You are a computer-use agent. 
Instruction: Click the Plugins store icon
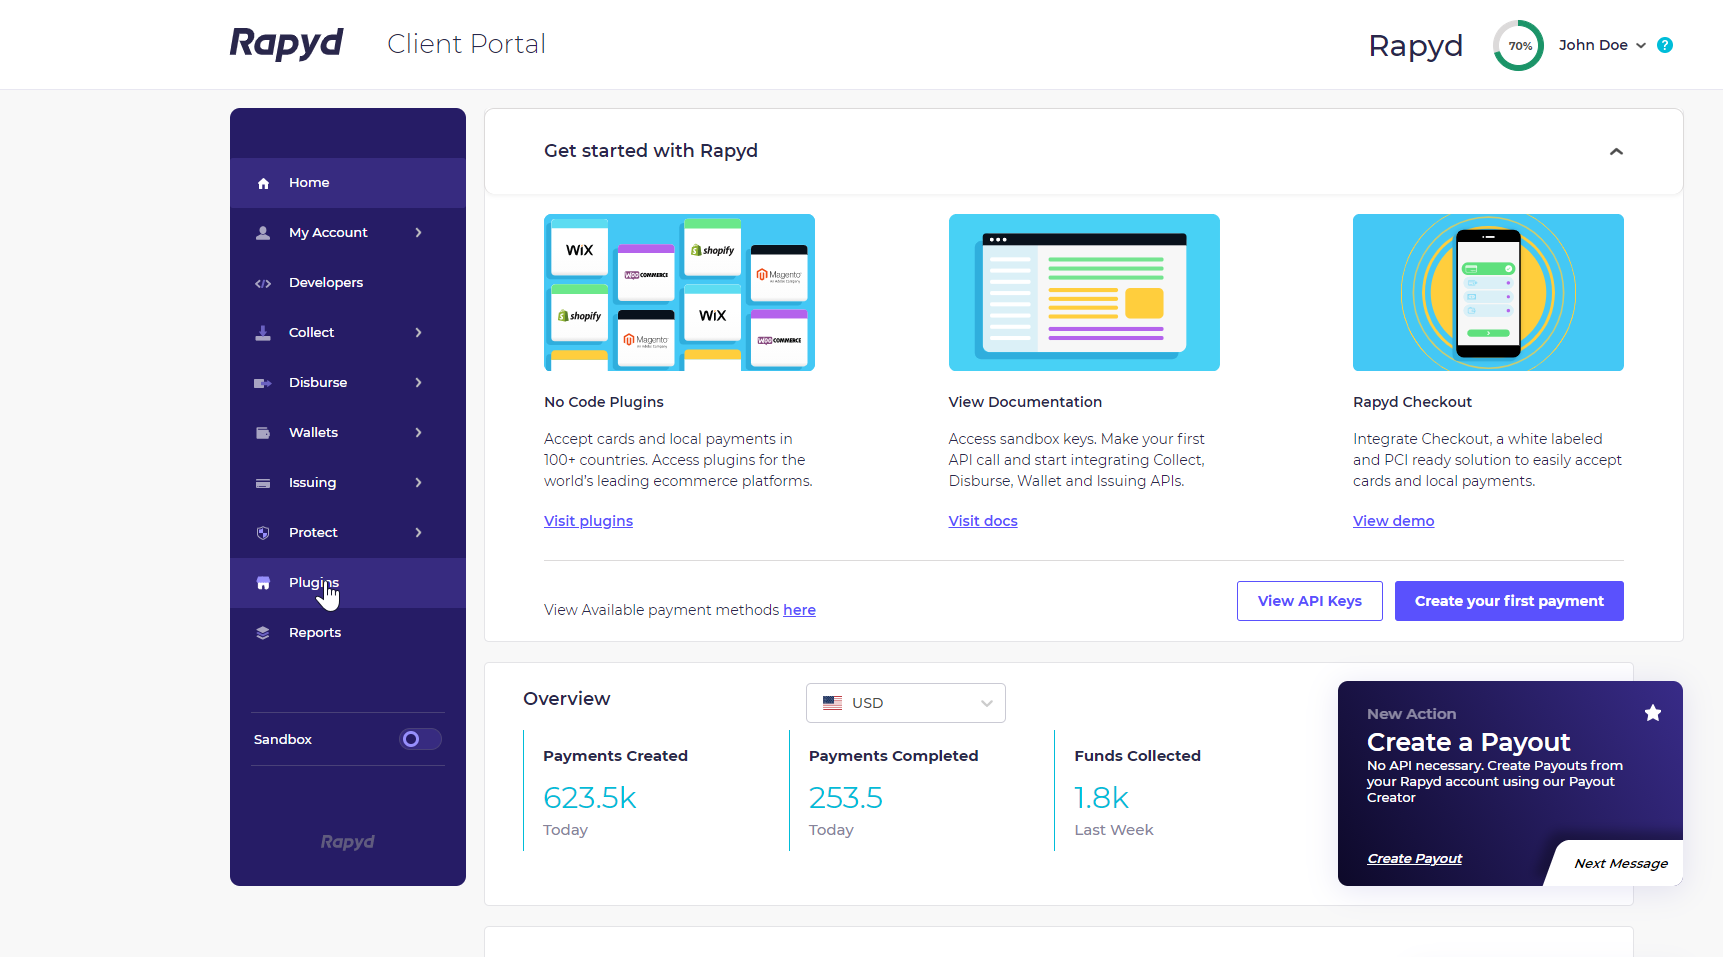[x=263, y=583]
